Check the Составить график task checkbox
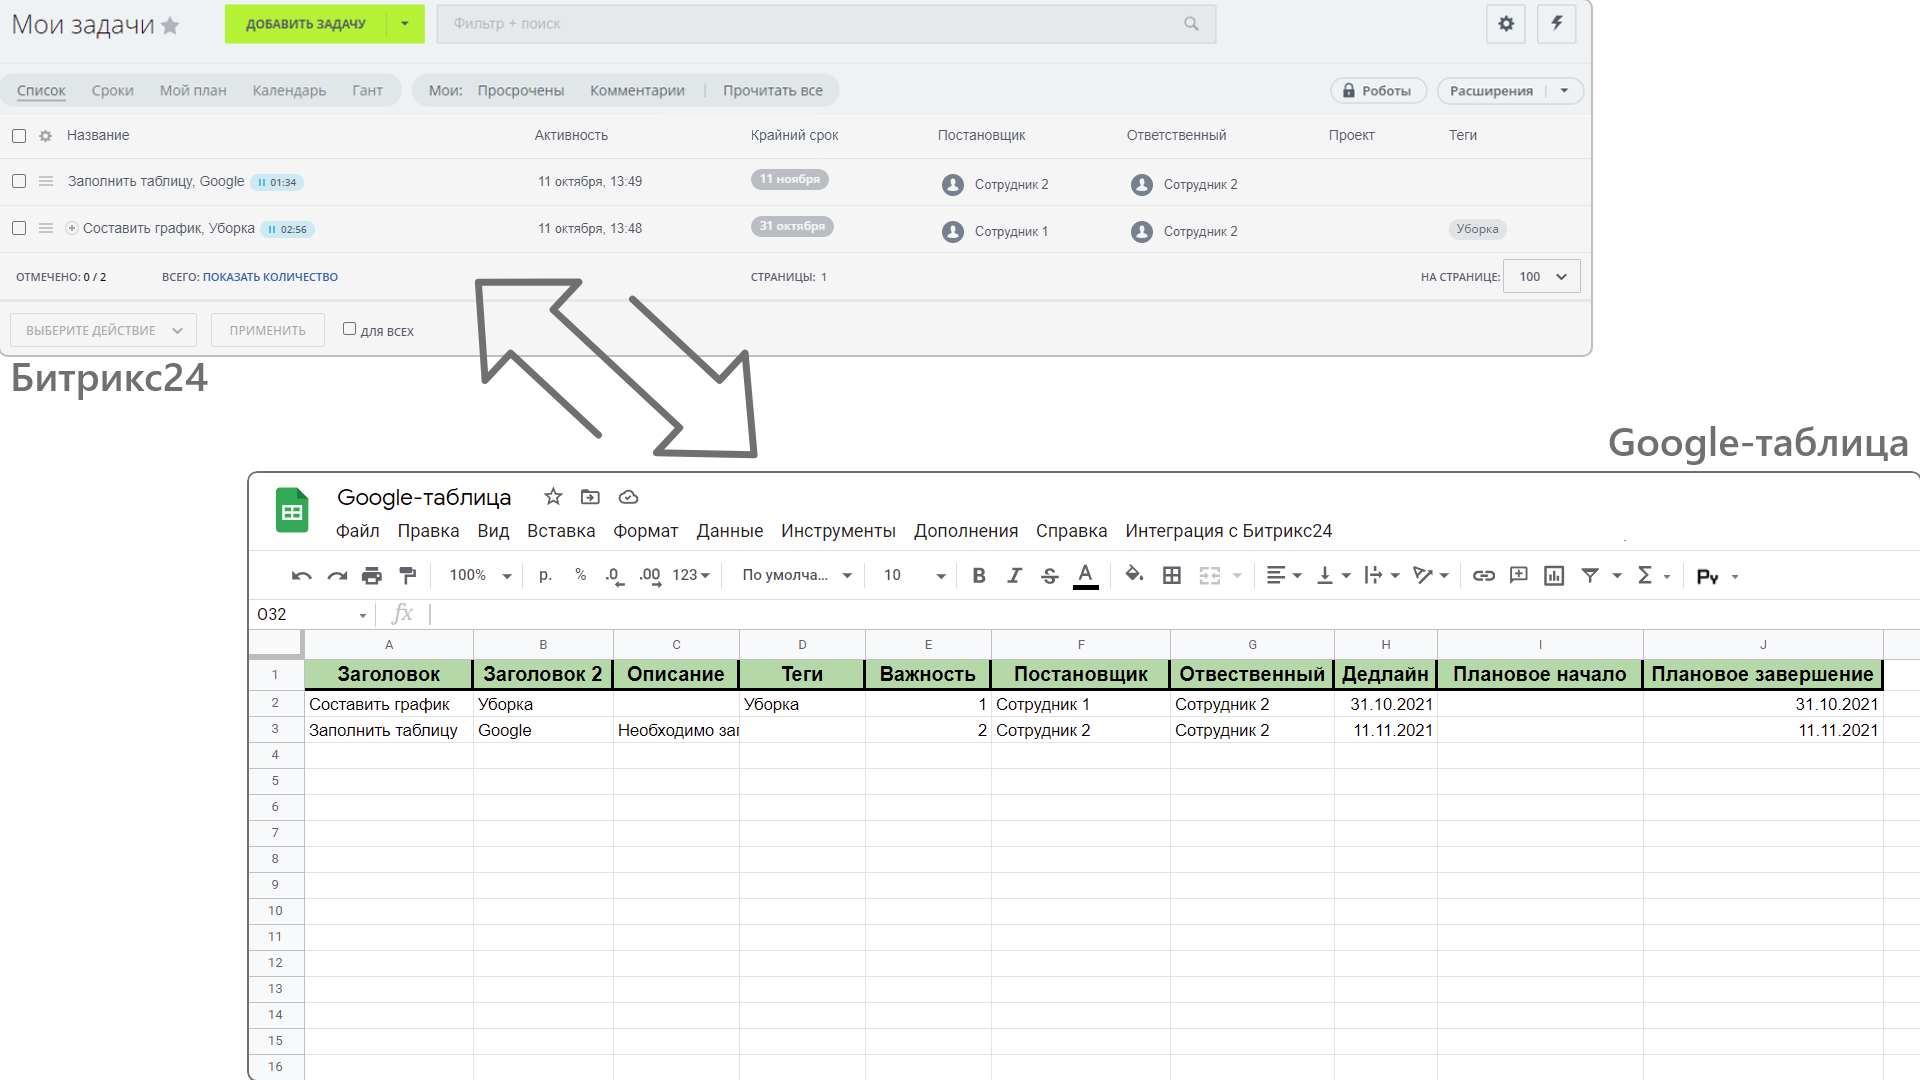1920x1080 pixels. pyautogui.click(x=19, y=228)
